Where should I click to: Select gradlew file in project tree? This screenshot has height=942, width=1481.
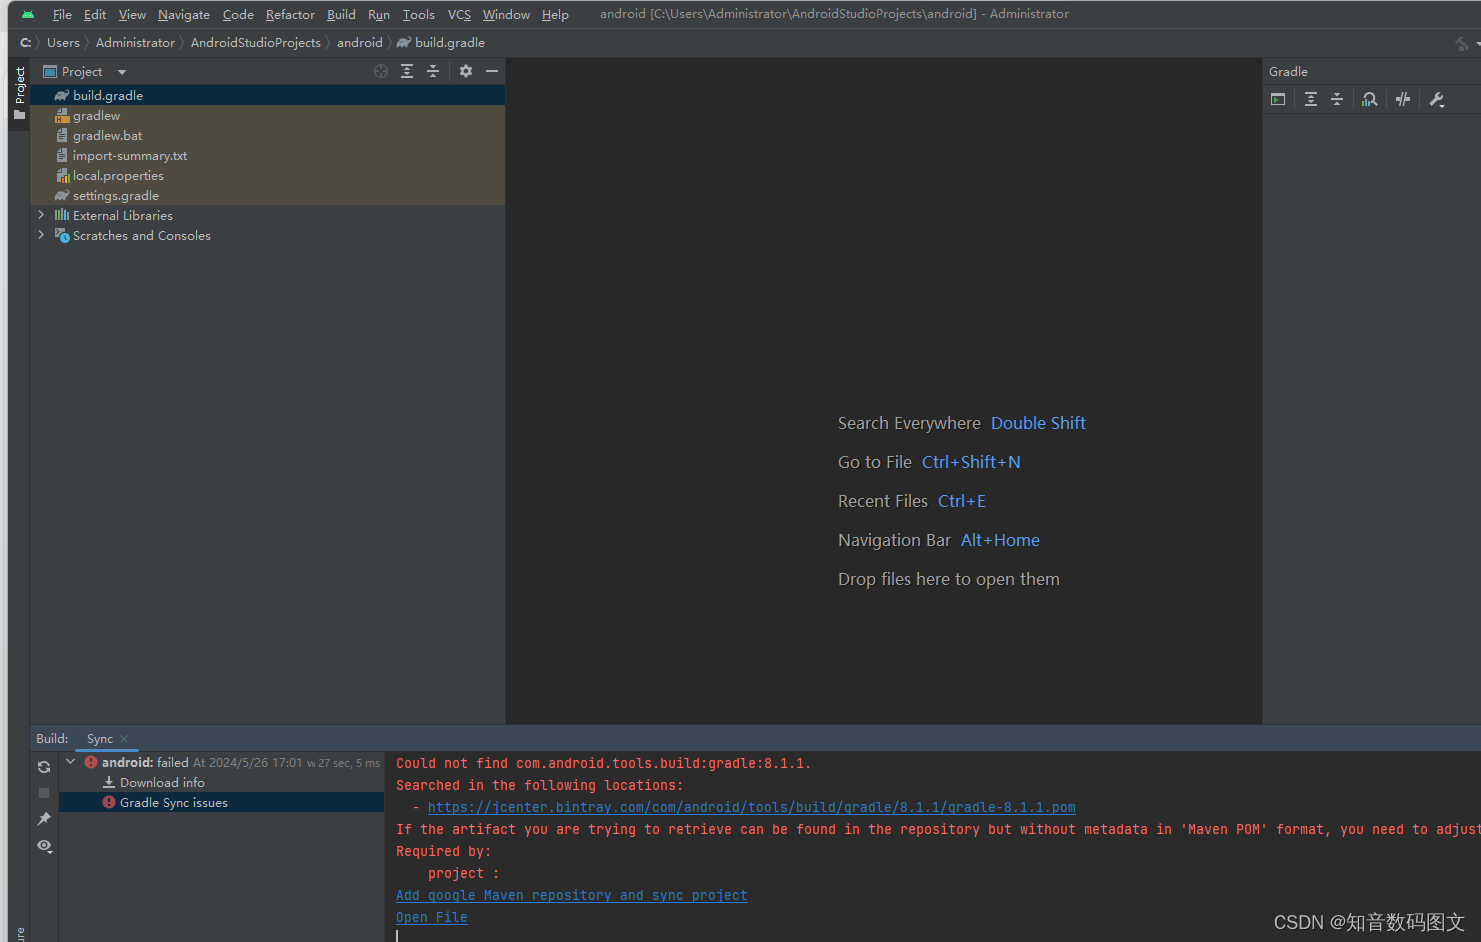point(267,115)
